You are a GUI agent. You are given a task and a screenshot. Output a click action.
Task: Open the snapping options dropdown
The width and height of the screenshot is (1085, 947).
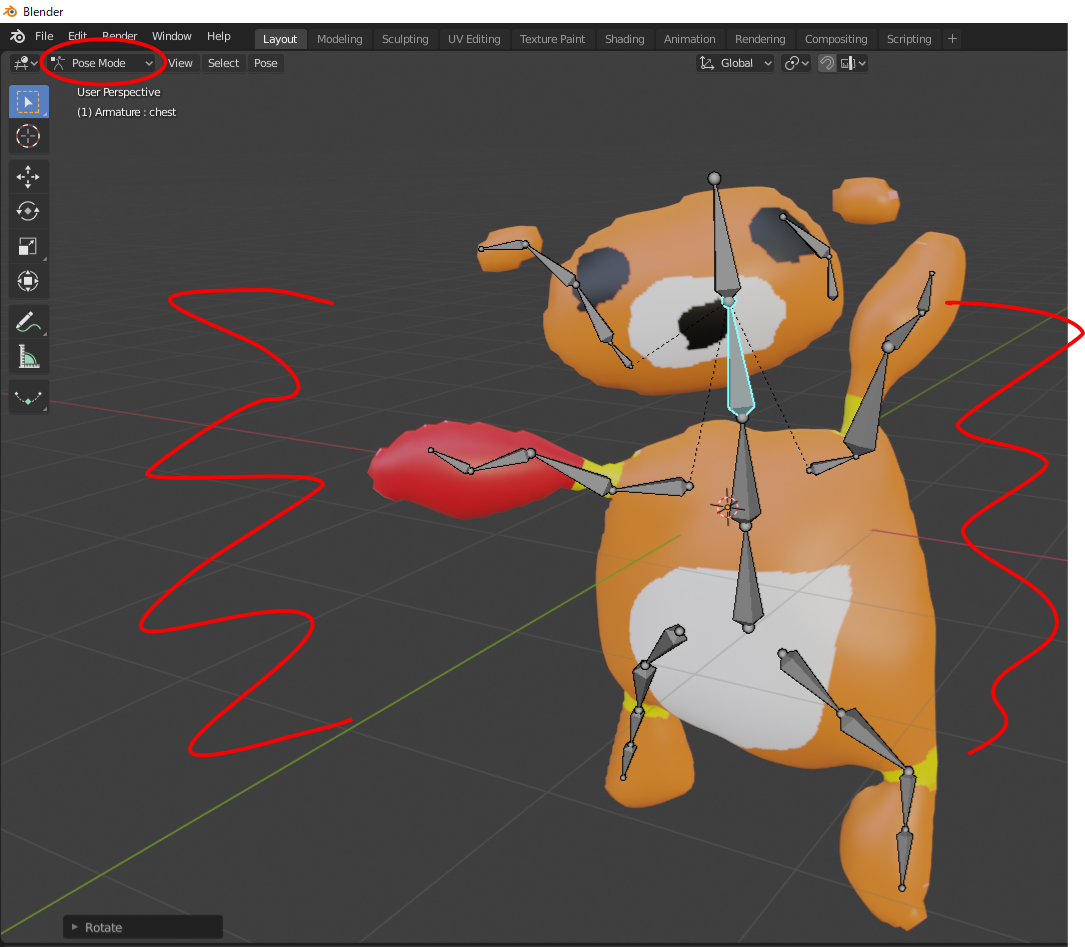coord(852,63)
